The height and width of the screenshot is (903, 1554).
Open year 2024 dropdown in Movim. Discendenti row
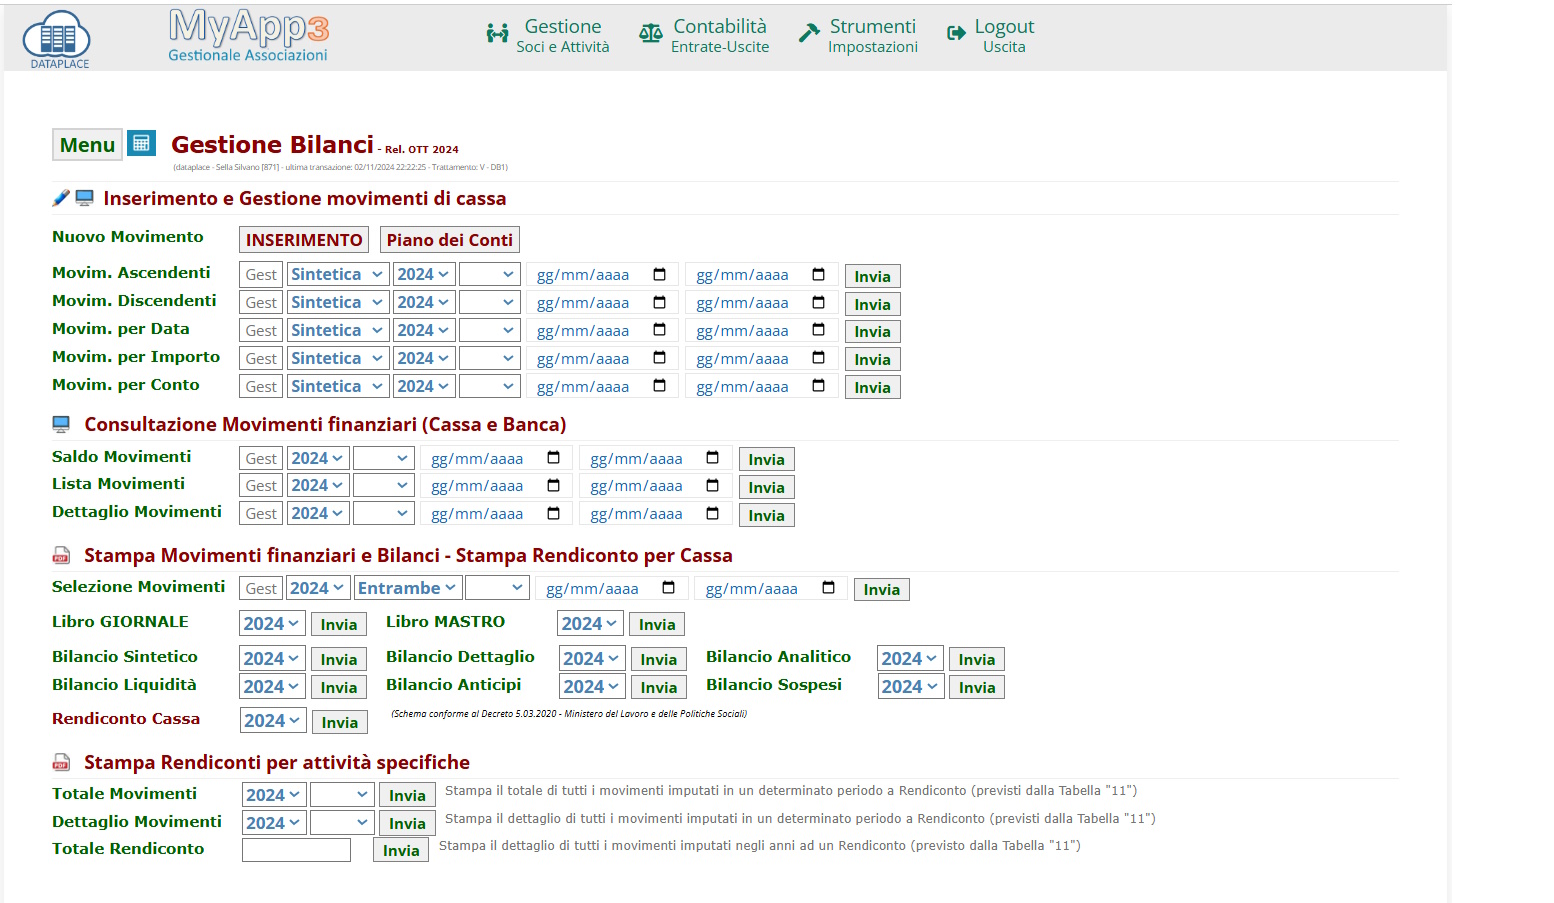tap(424, 302)
